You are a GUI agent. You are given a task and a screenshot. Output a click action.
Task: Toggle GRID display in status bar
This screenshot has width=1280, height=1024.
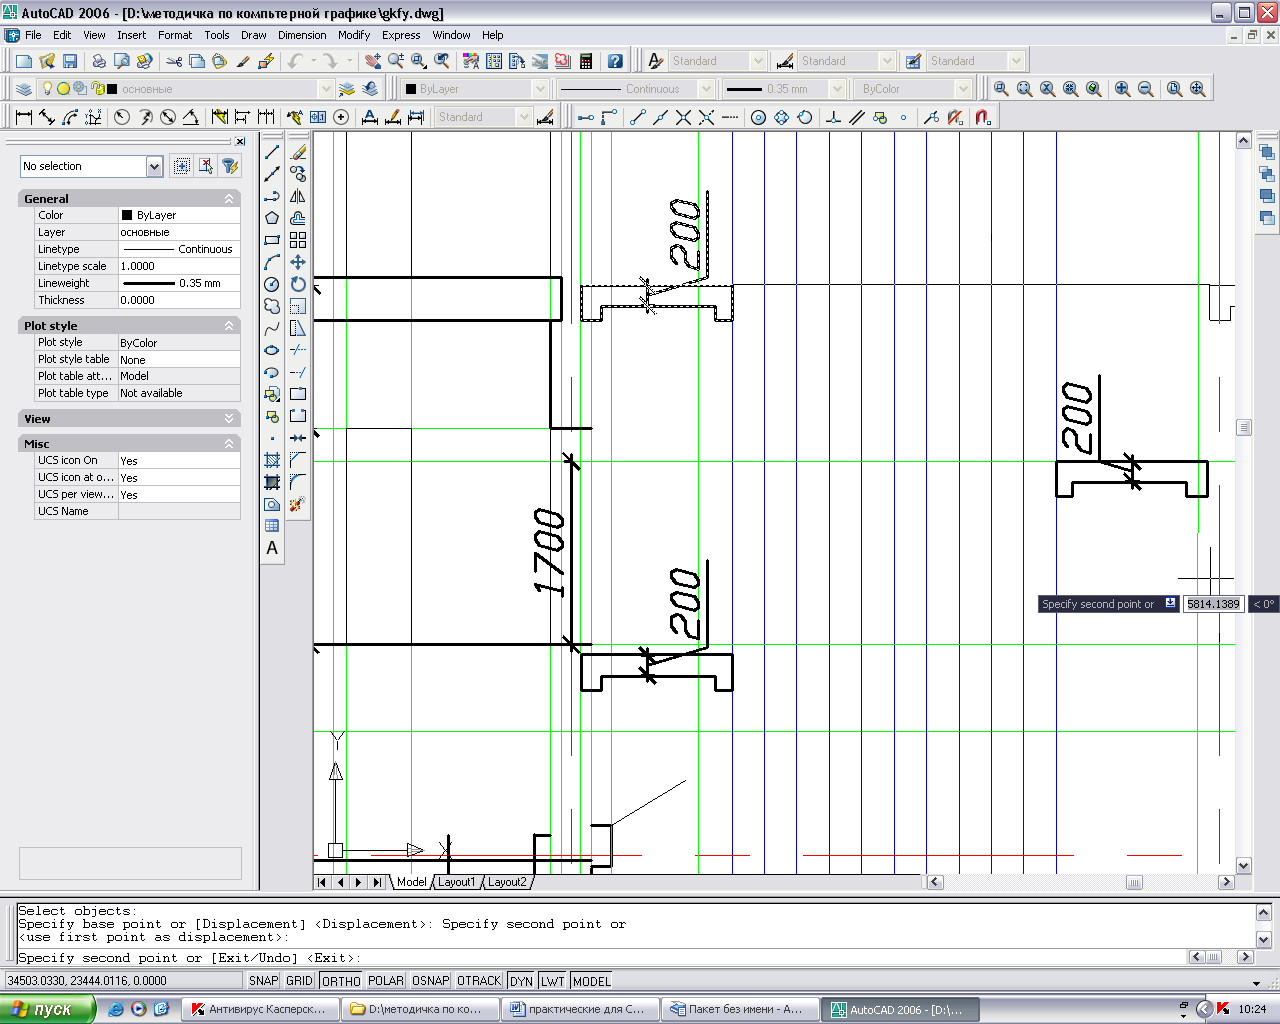[x=300, y=981]
